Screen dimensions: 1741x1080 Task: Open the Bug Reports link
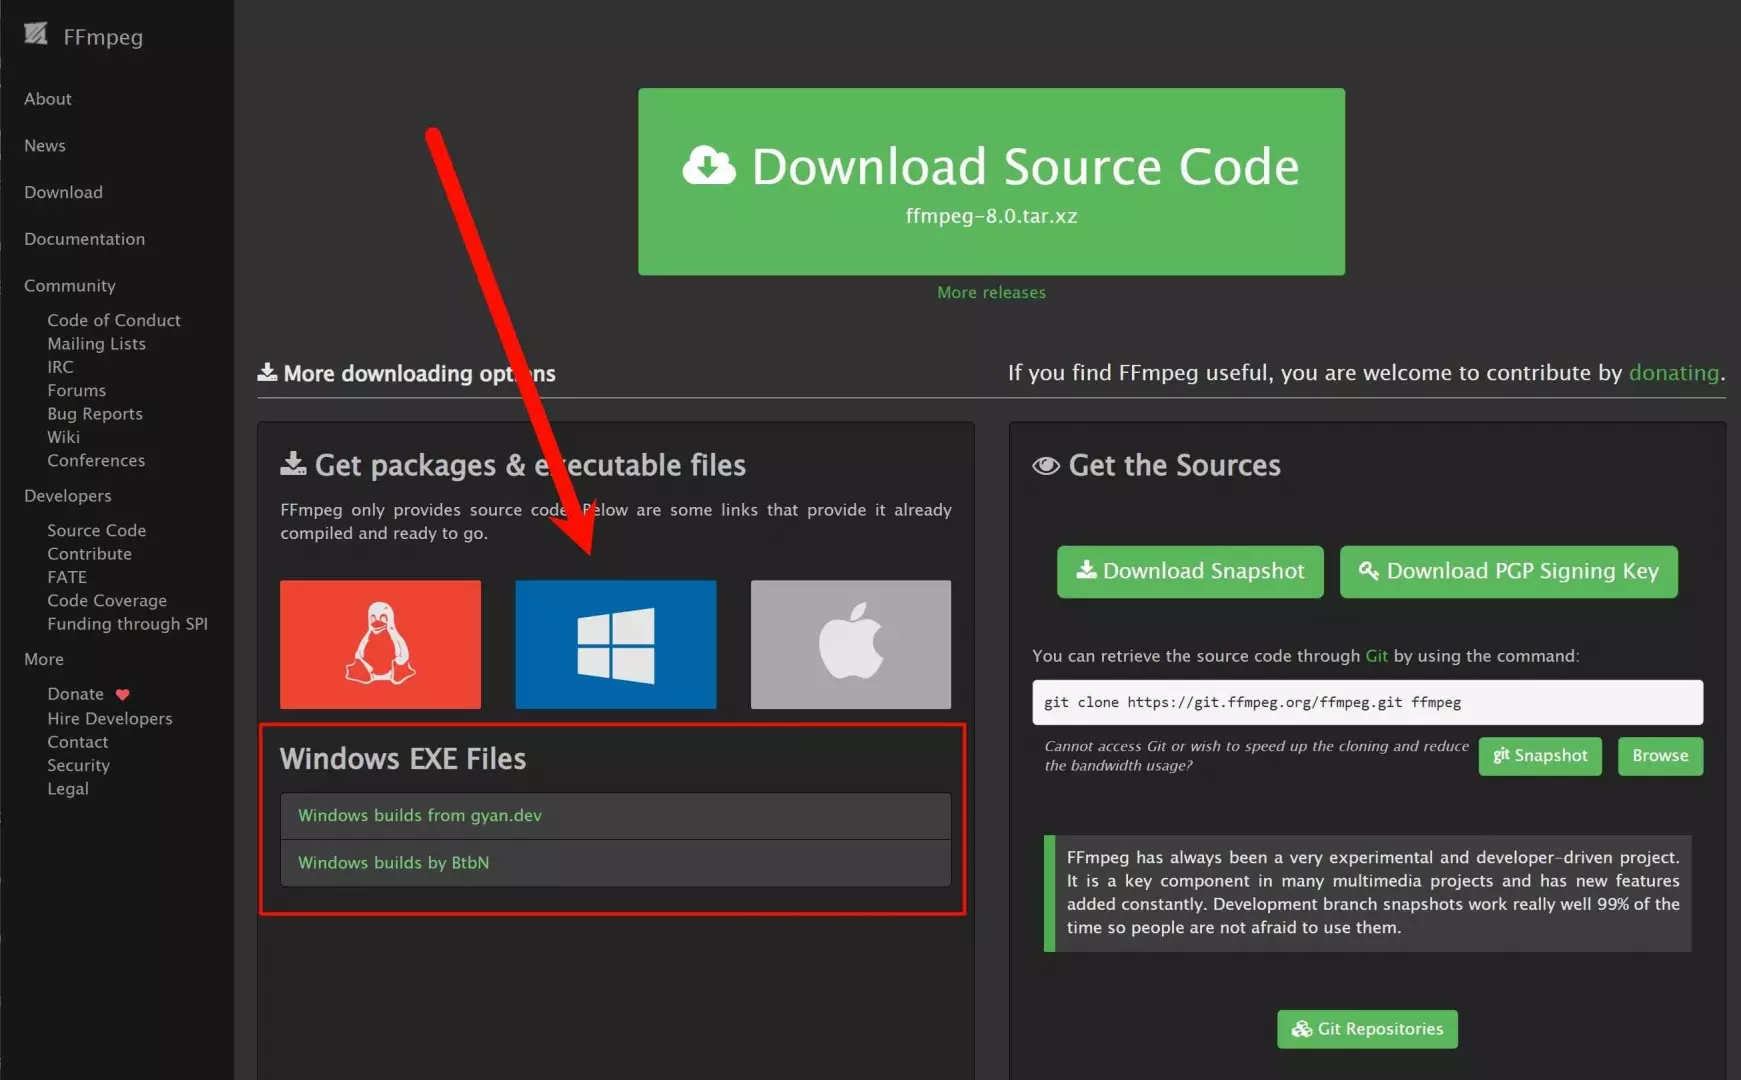[x=95, y=414]
